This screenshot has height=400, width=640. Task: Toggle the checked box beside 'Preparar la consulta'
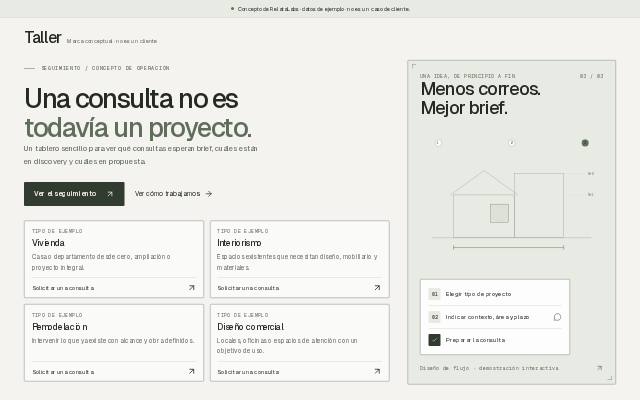434,340
